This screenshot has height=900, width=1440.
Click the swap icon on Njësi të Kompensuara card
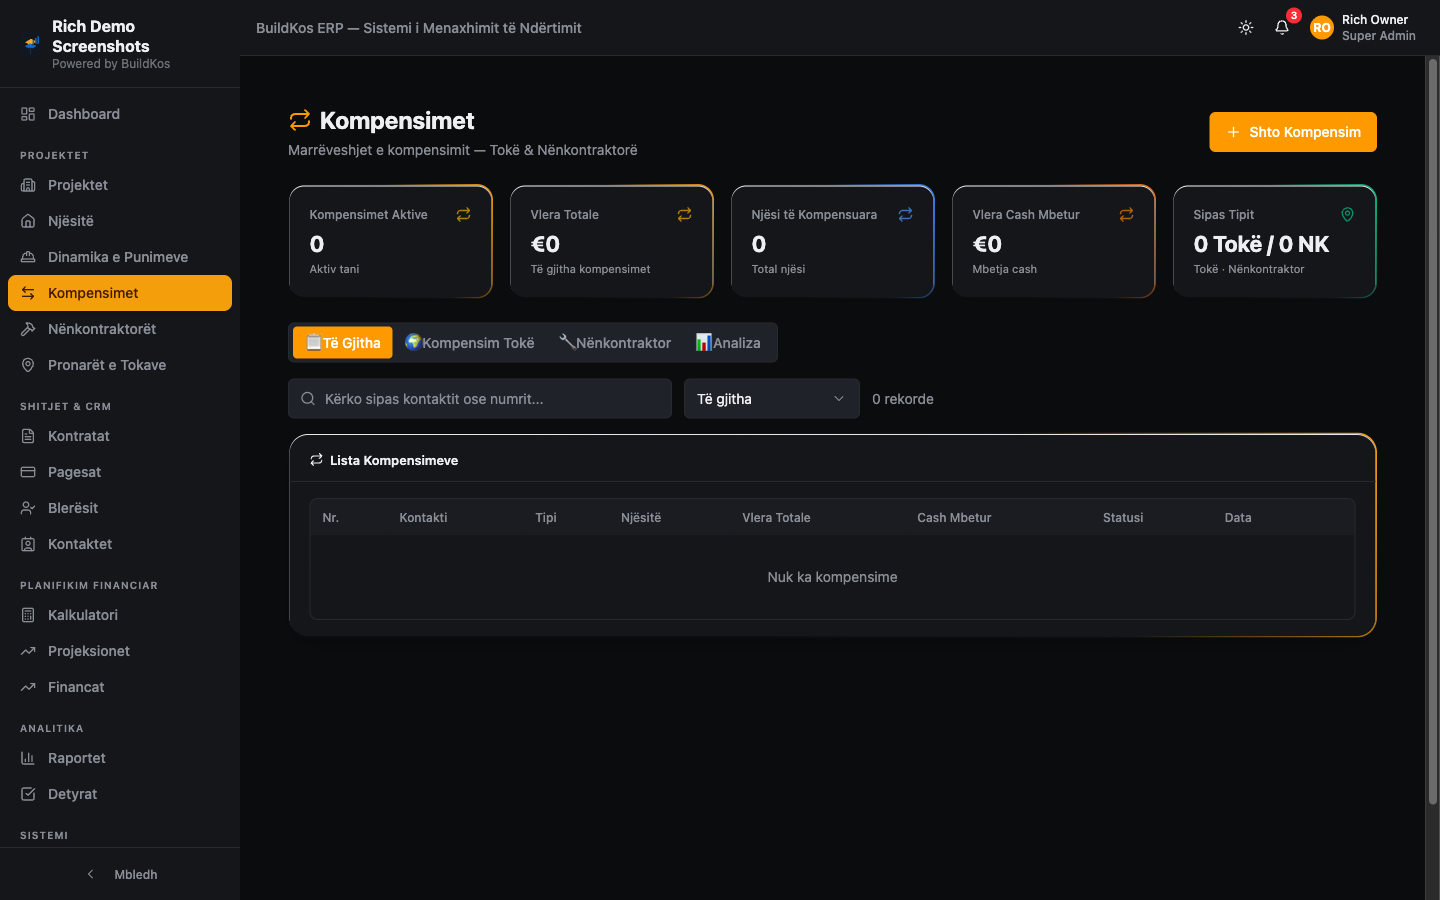(x=906, y=214)
